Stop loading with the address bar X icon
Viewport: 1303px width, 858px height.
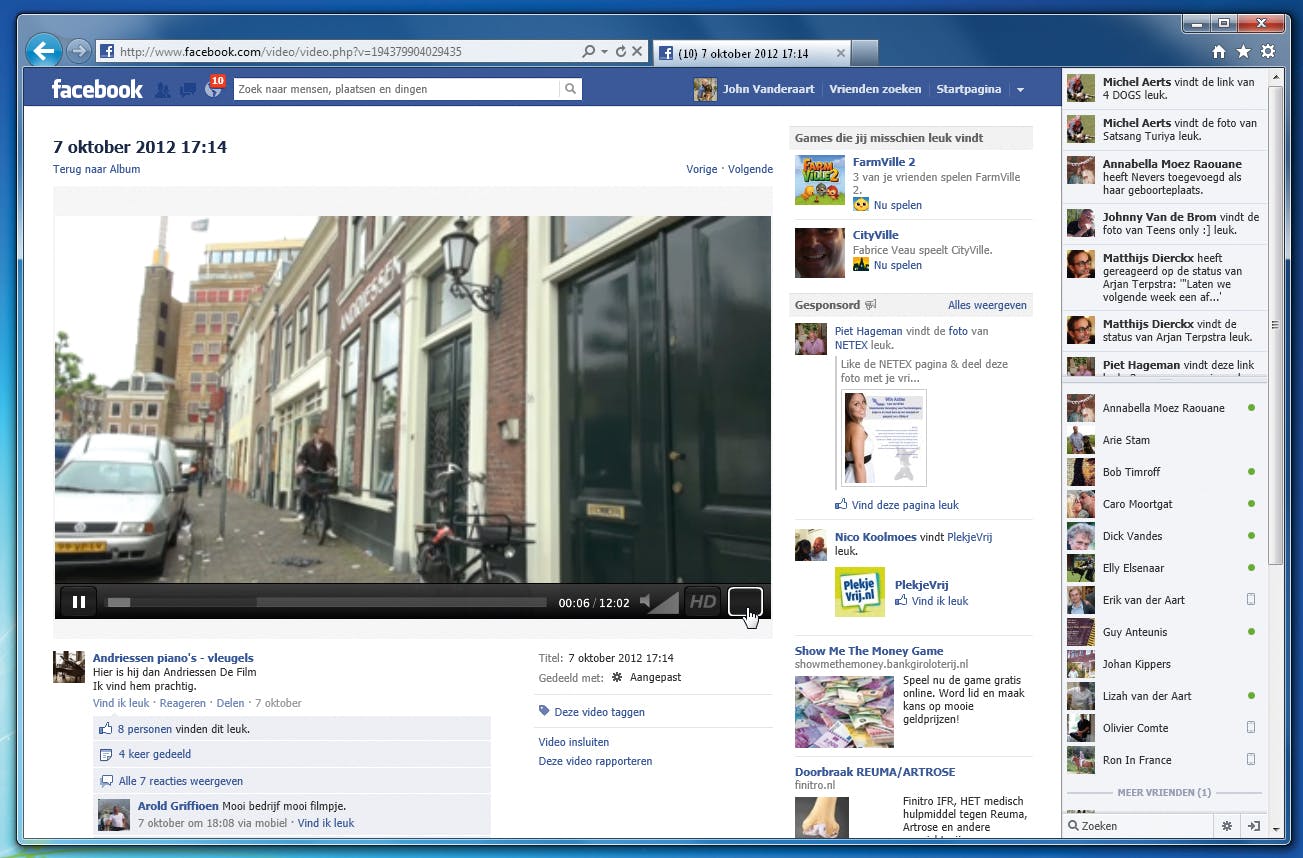click(x=637, y=52)
